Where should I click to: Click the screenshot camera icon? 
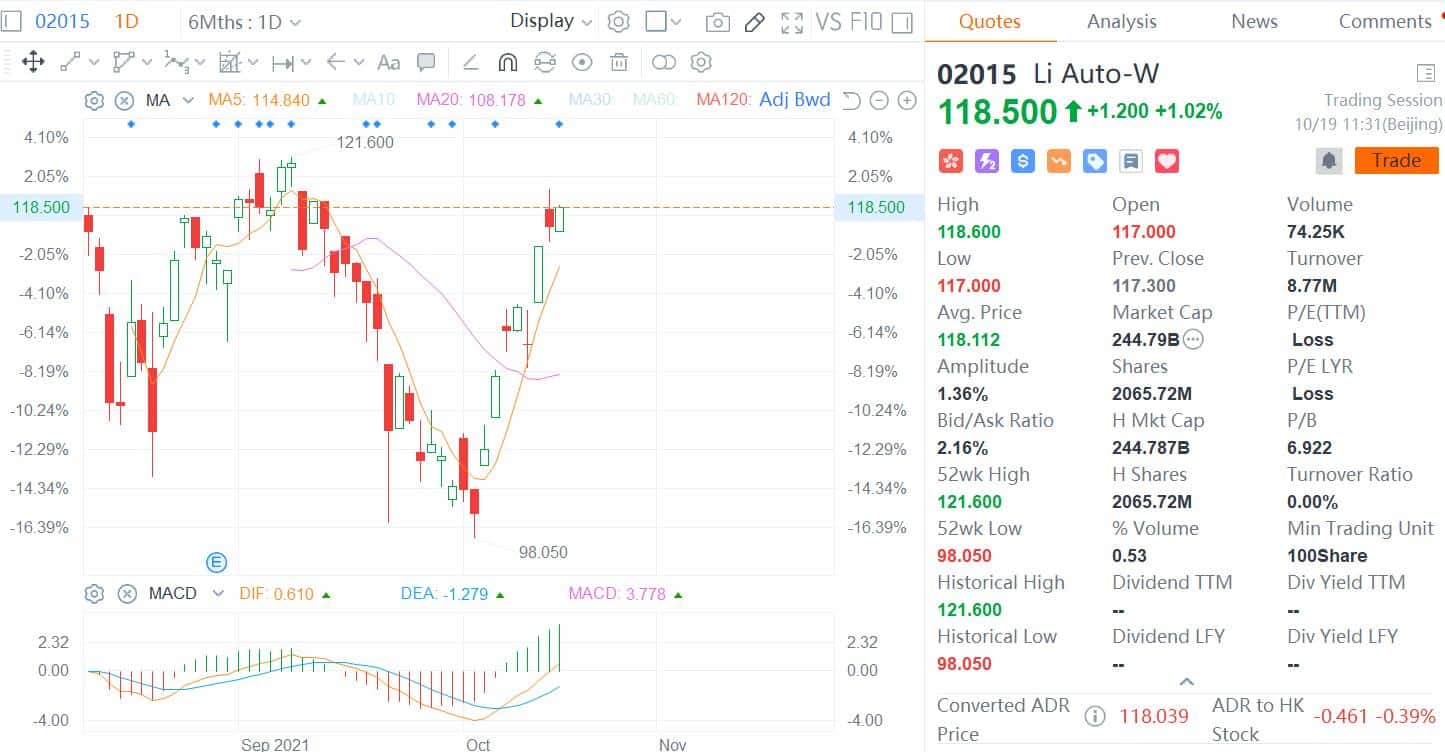coord(716,22)
